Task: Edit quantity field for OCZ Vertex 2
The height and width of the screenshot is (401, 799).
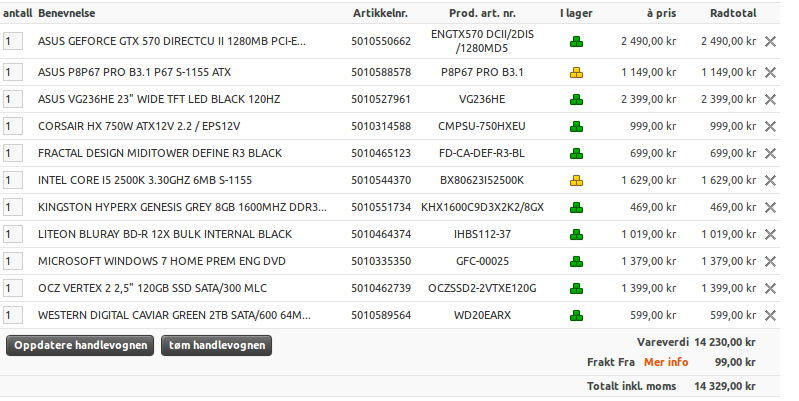Action: (13, 288)
